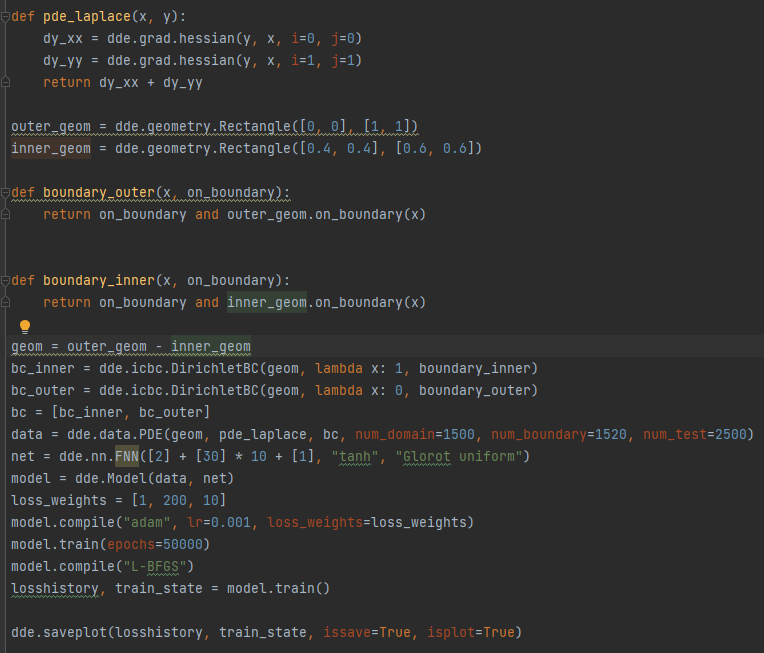Collapse the boundary_inner function fold marker
The height and width of the screenshot is (653, 764).
pos(5,281)
